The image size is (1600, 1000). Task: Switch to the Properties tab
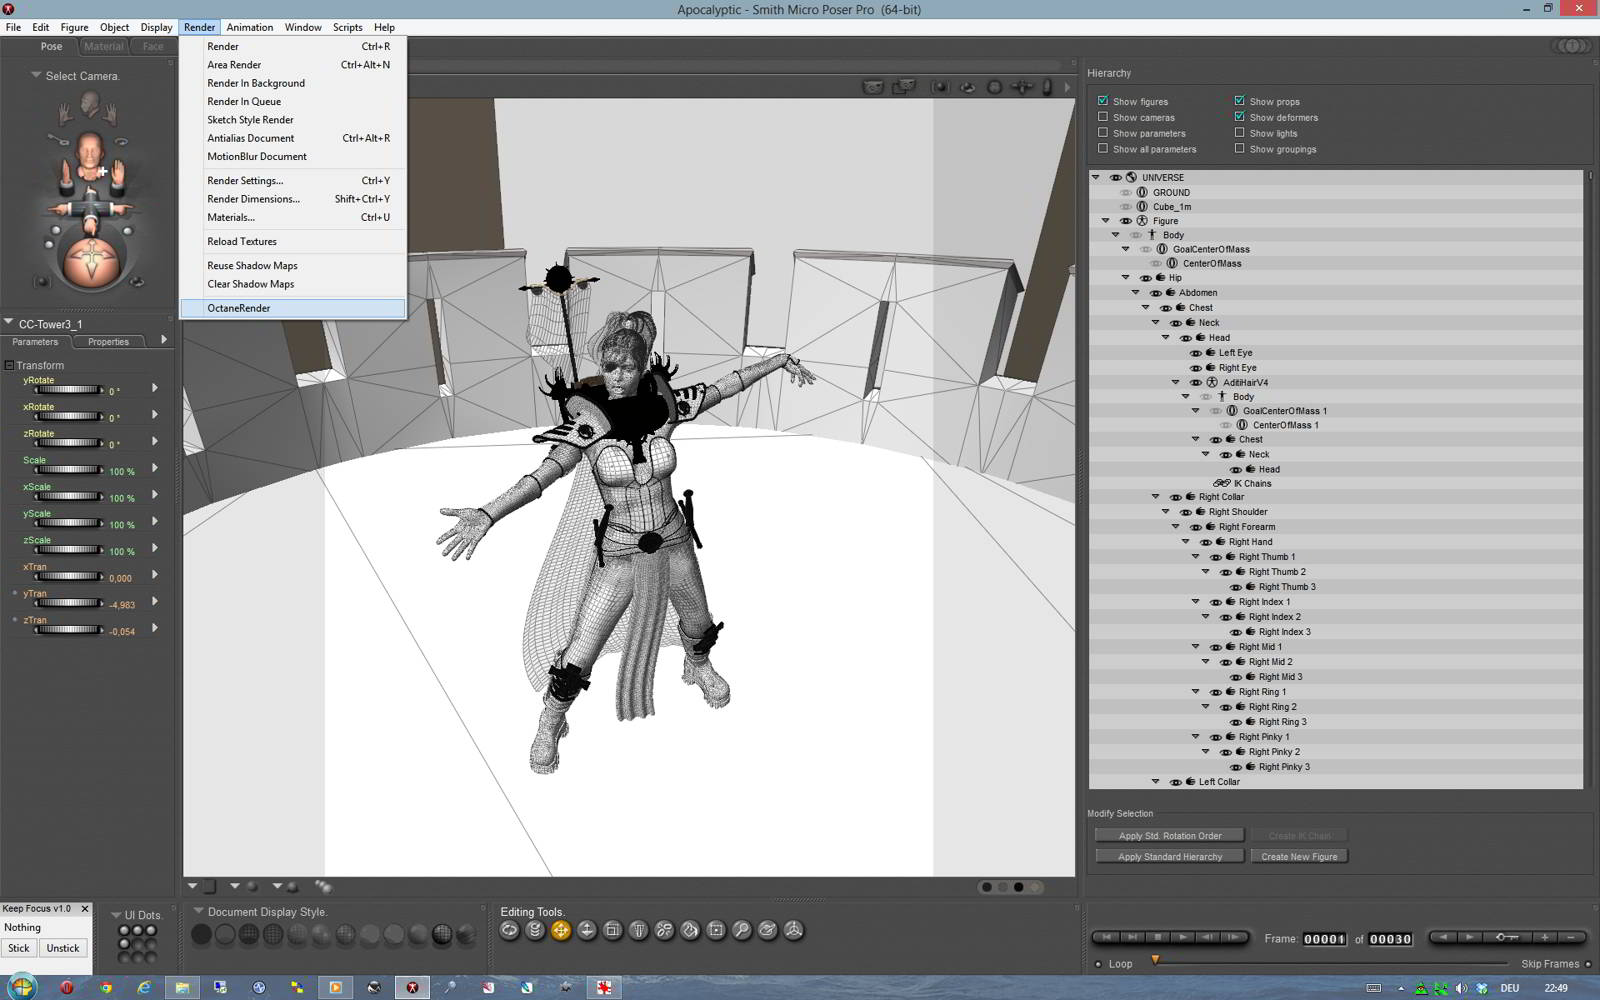[108, 342]
